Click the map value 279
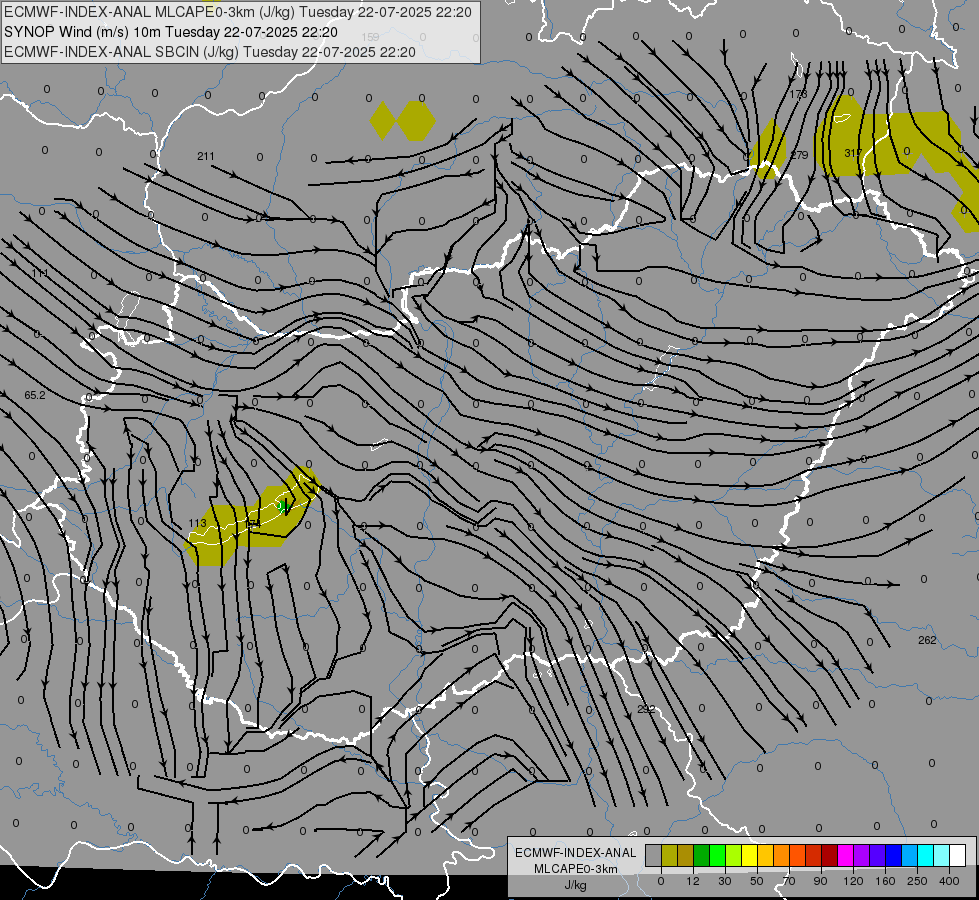The image size is (979, 900). [x=799, y=155]
